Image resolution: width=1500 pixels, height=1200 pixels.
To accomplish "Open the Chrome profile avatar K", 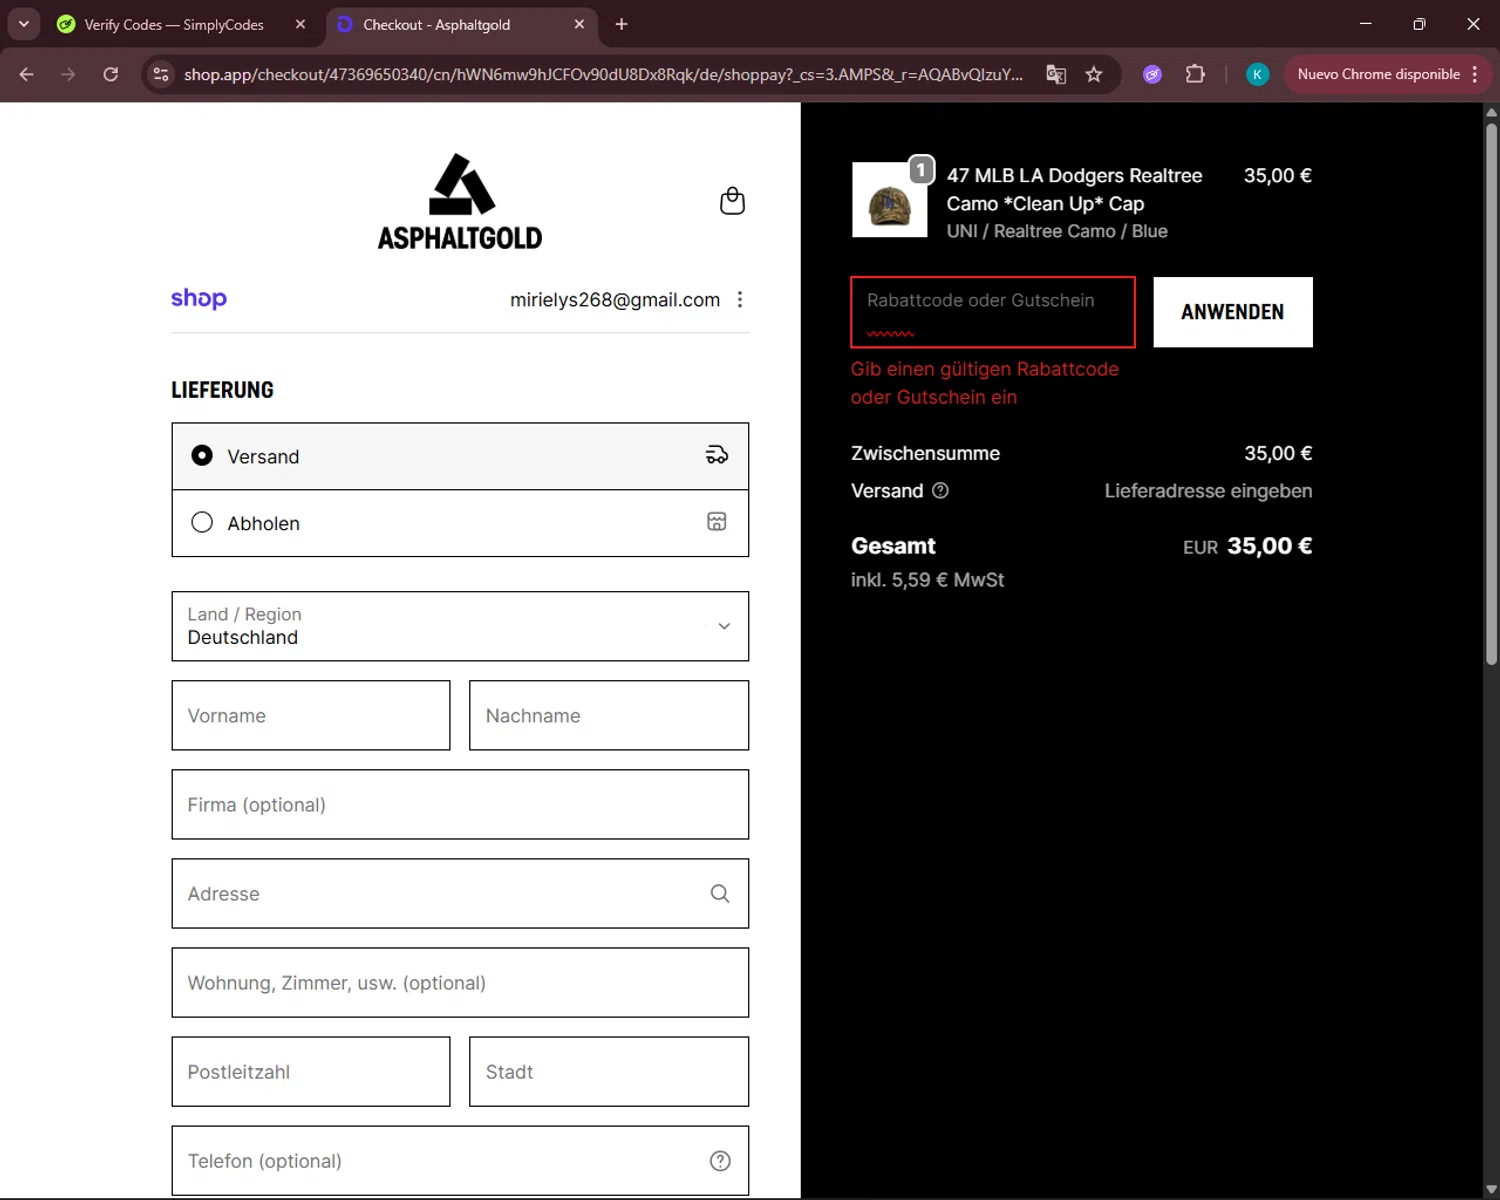I will (1257, 74).
